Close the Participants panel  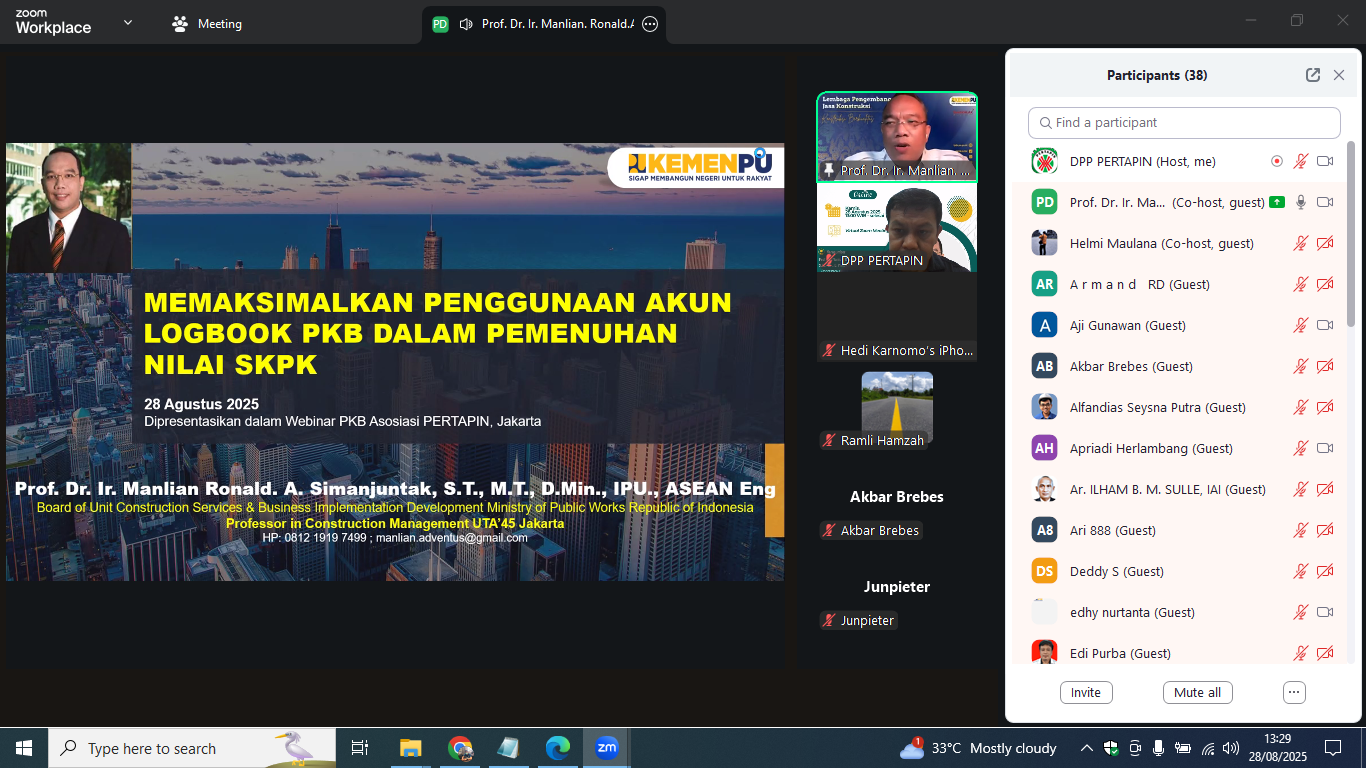(x=1339, y=75)
